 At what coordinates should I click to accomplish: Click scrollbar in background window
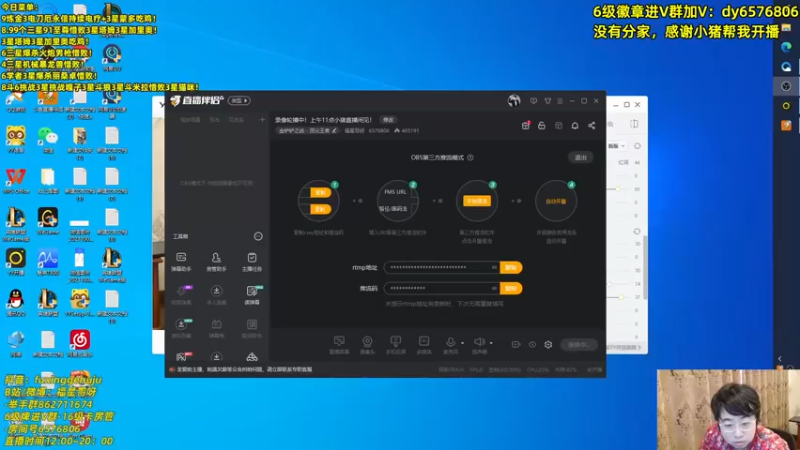click(645, 266)
